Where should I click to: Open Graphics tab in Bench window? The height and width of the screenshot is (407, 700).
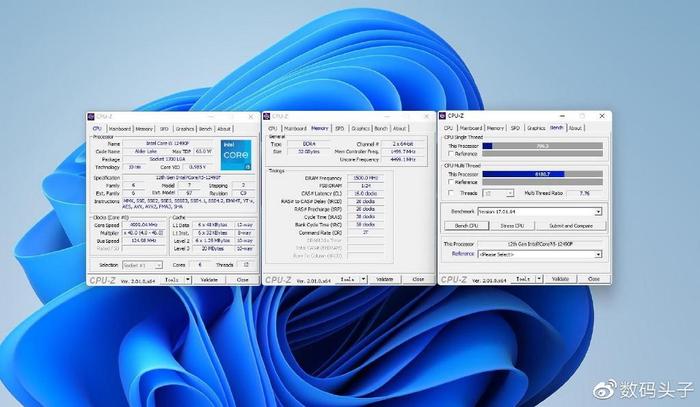[x=536, y=128]
